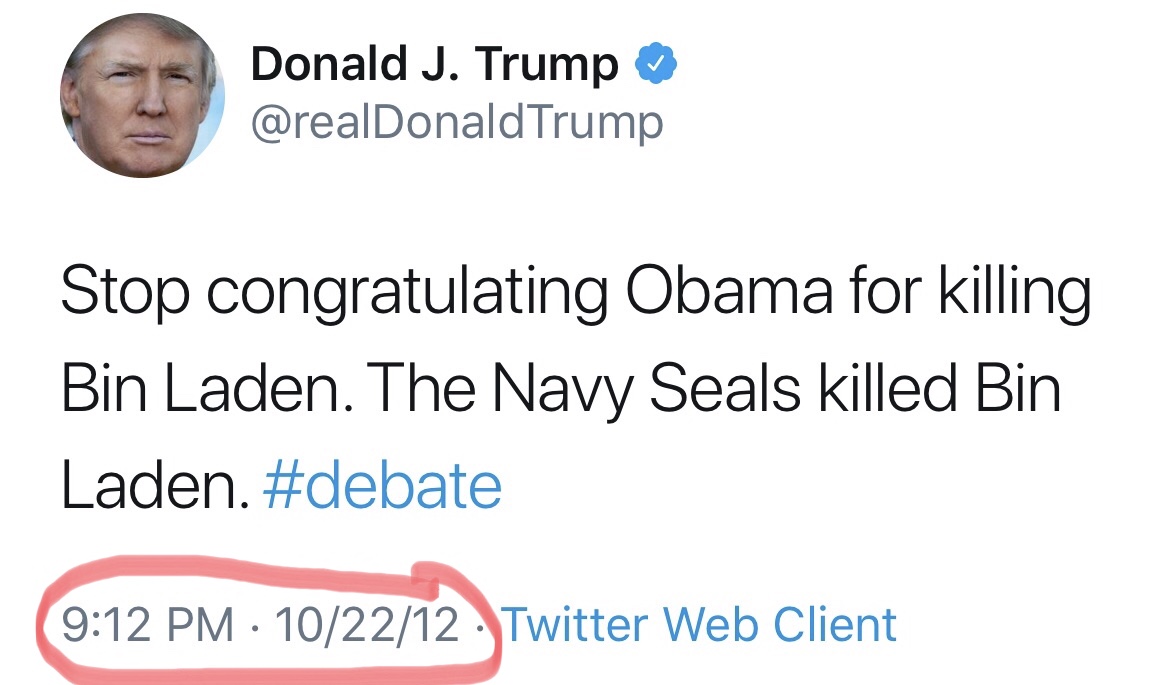
Task: Click the word 'Twitter' in the source label
Action: [575, 625]
